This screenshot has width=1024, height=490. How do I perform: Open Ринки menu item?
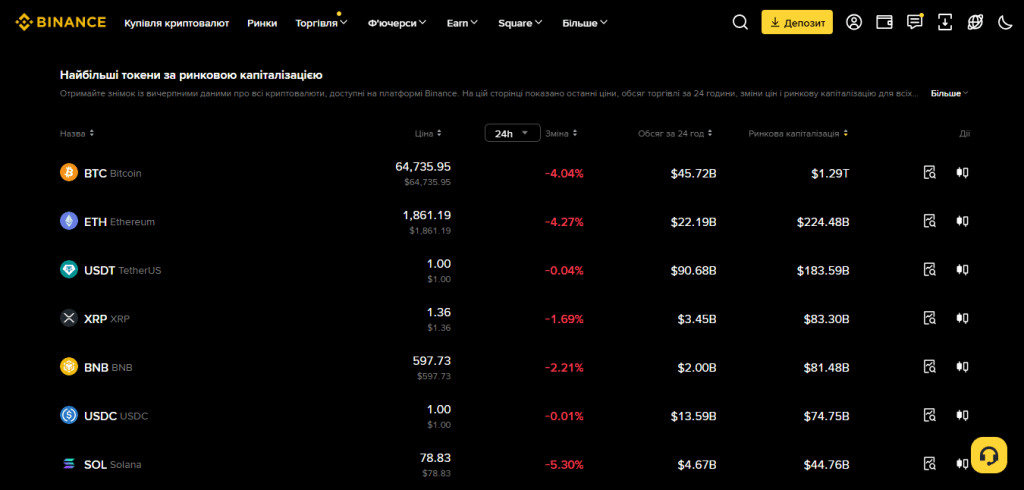tap(262, 23)
